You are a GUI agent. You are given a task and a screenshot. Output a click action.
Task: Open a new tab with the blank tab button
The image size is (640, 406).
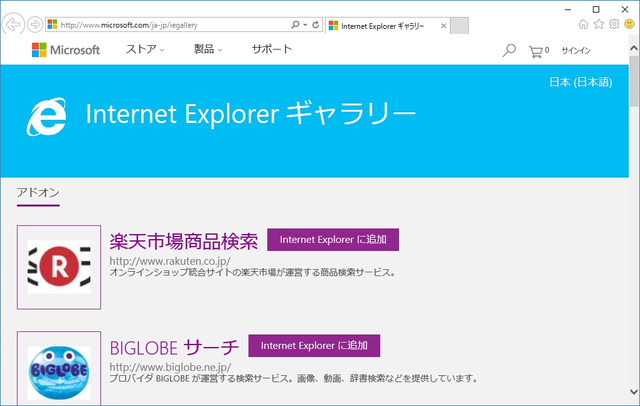coord(459,26)
